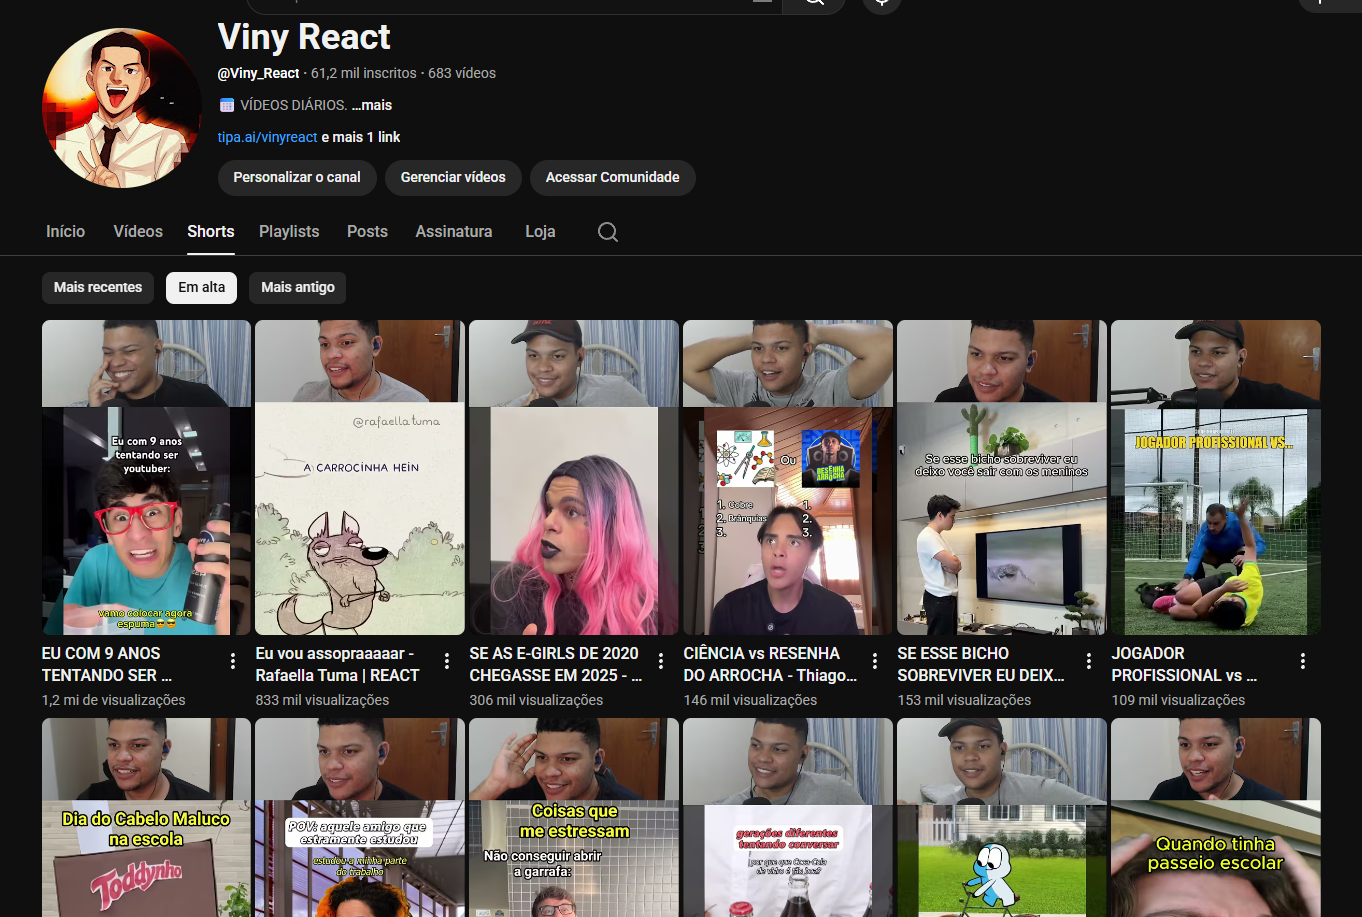1362x917 pixels.
Task: Switch to the Vídeos tab
Action: coord(138,231)
